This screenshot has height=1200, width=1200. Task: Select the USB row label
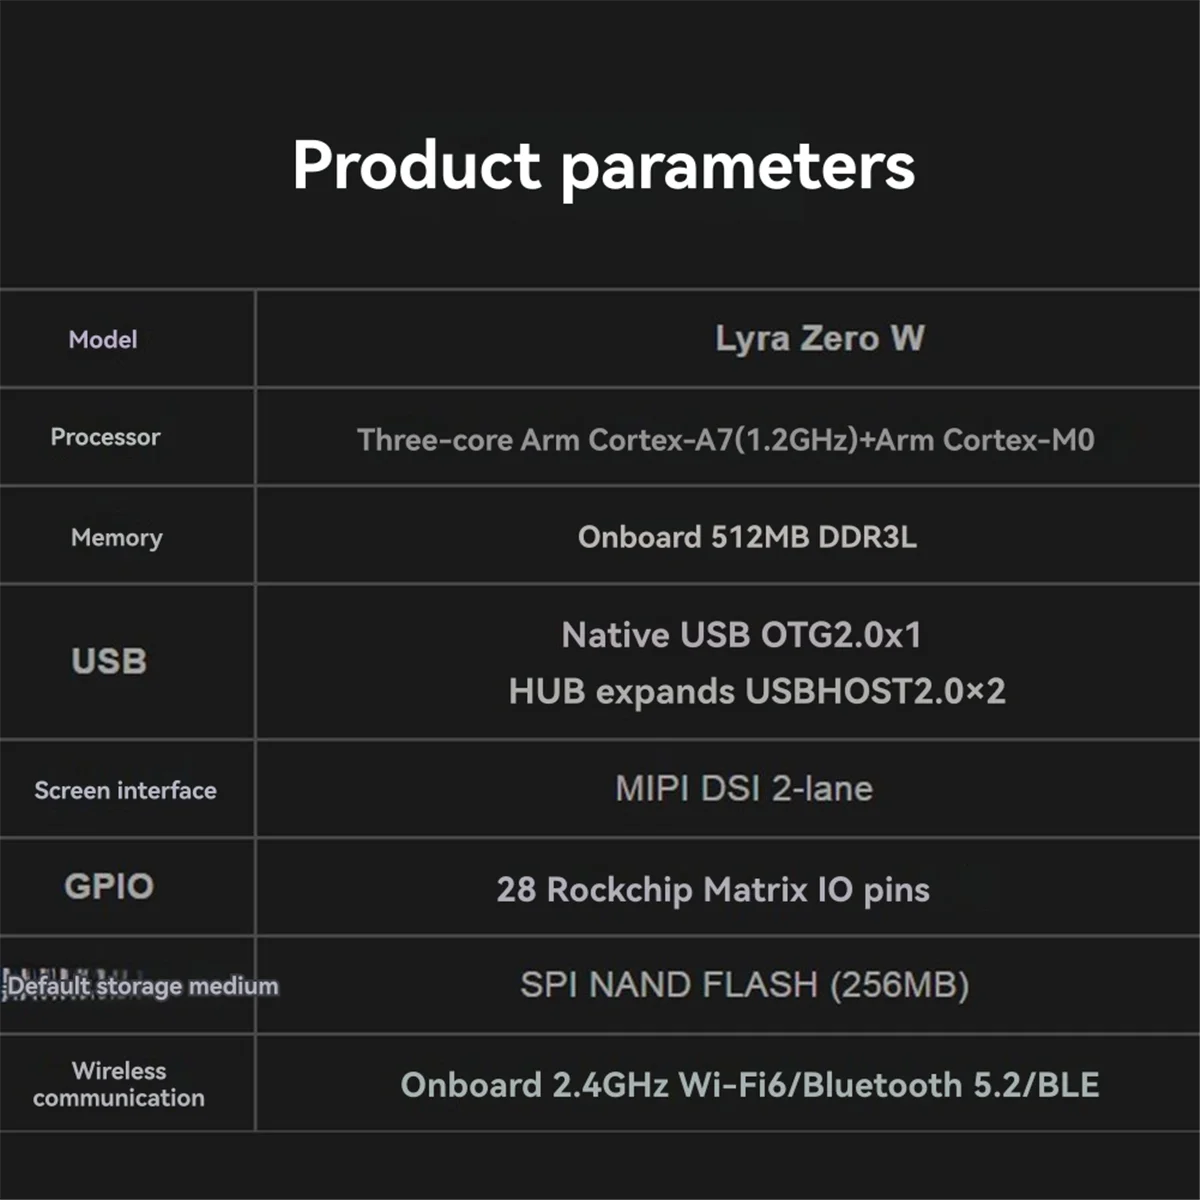coord(109,661)
